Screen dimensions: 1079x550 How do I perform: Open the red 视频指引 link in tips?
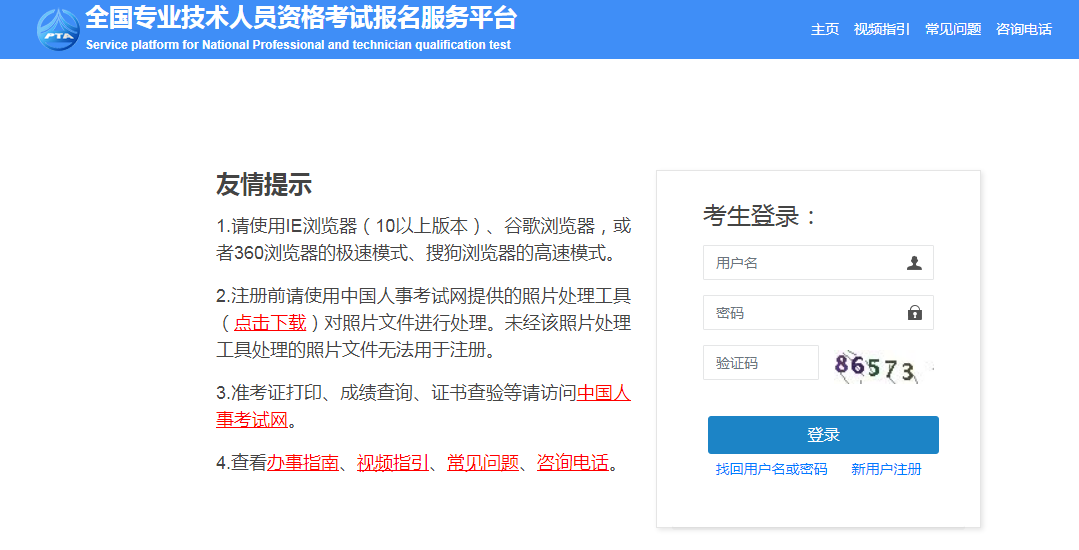(393, 463)
